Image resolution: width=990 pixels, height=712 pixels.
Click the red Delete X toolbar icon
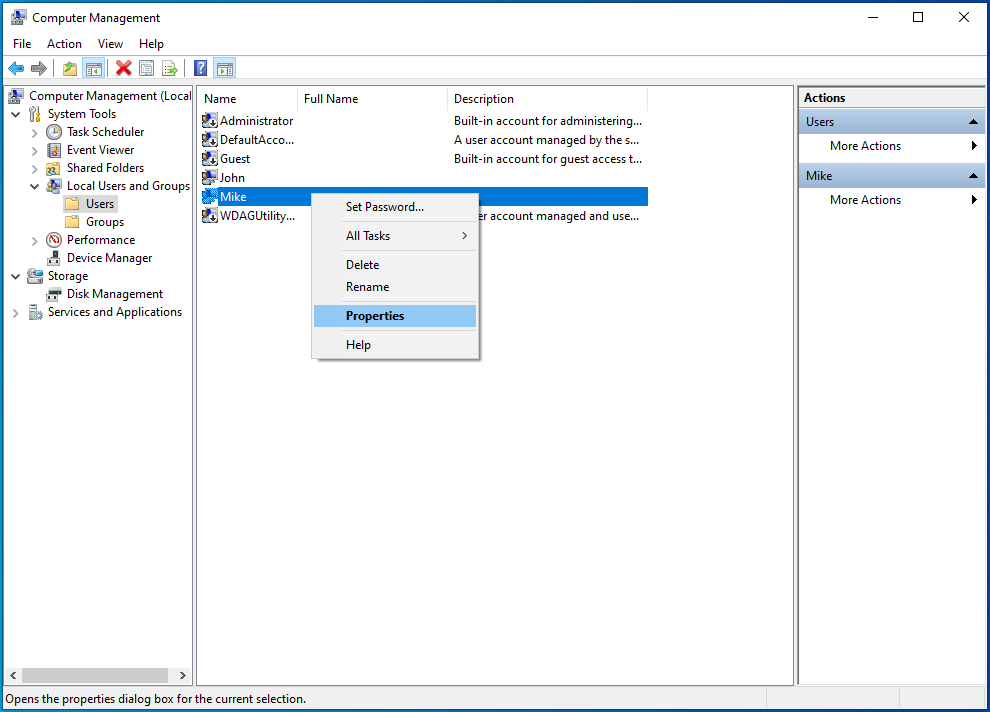point(123,68)
